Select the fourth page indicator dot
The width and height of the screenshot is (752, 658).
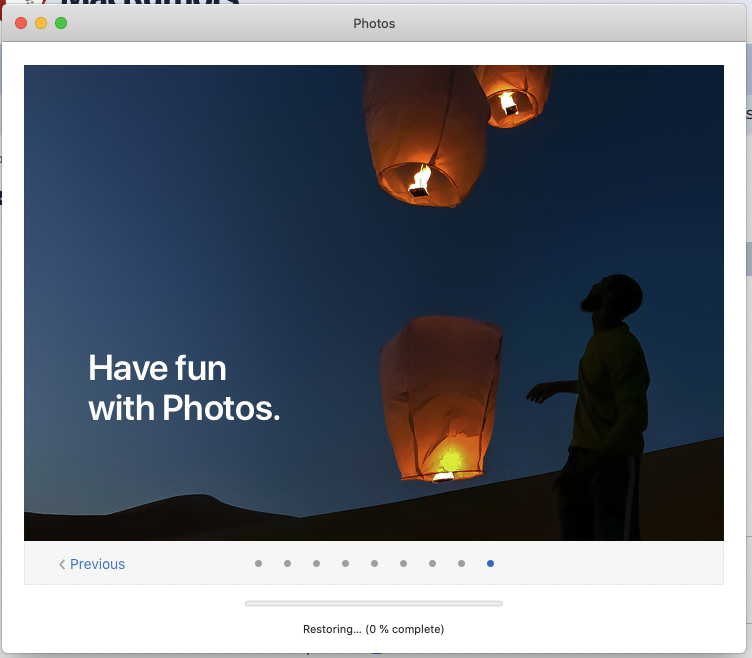point(345,564)
